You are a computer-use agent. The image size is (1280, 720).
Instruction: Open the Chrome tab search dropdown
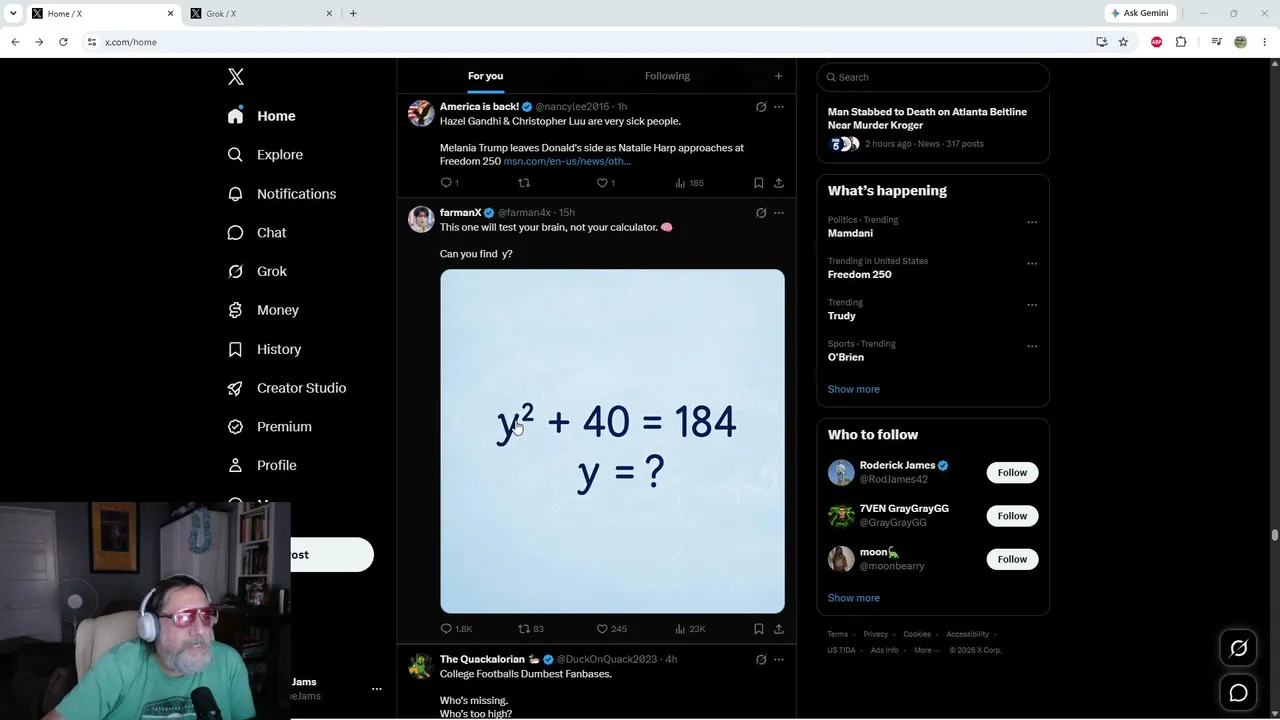tap(12, 13)
